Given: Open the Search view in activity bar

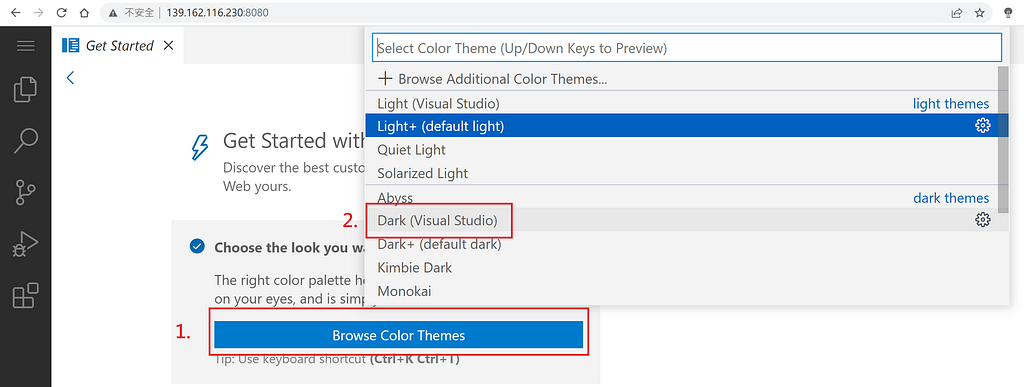Looking at the screenshot, I should point(25,140).
